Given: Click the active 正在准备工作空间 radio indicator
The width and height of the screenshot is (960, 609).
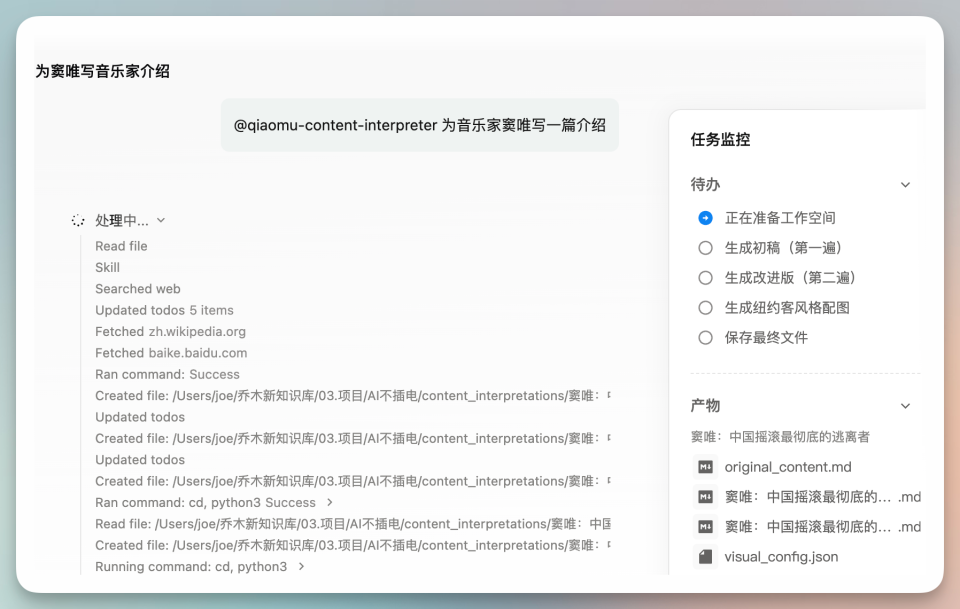Looking at the screenshot, I should 705,218.
